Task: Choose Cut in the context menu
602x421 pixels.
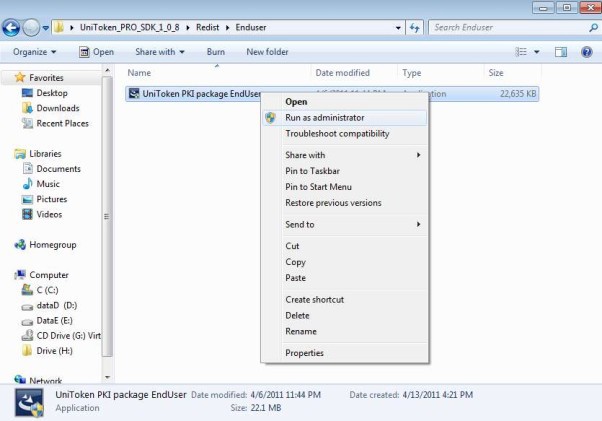Action: (344, 246)
